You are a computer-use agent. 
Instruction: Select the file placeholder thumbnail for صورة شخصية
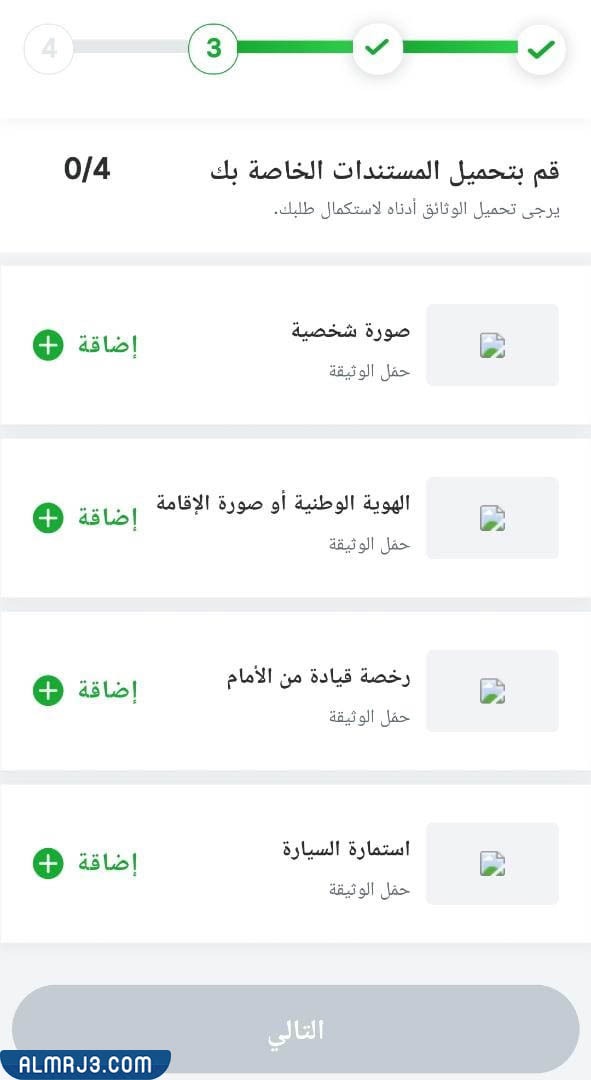492,345
